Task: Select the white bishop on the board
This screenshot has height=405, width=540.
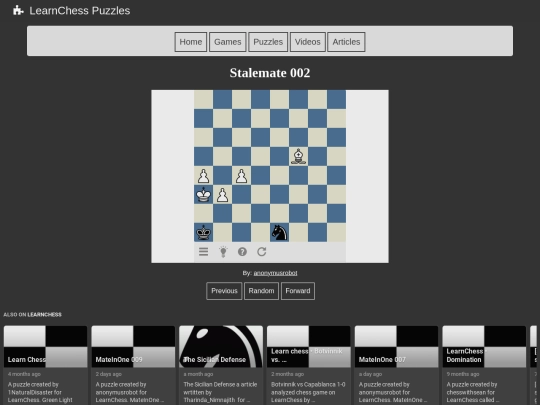Action: click(299, 156)
